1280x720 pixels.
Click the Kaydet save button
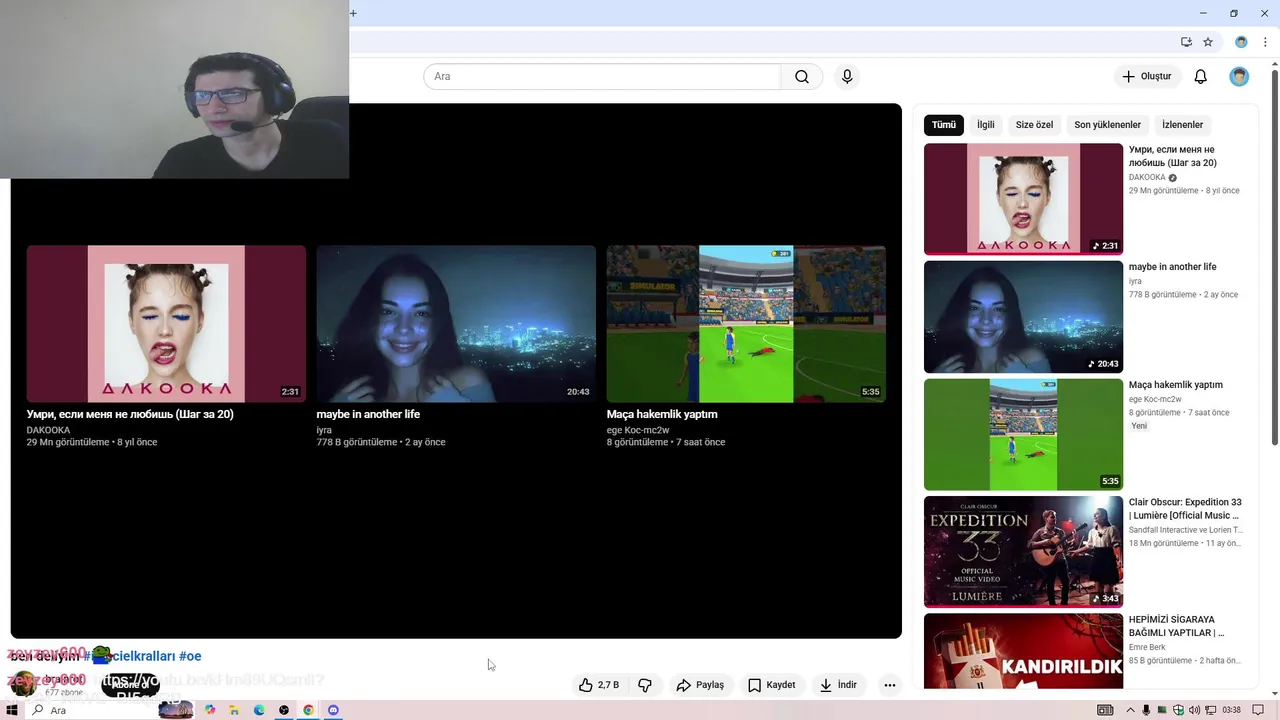click(x=772, y=685)
